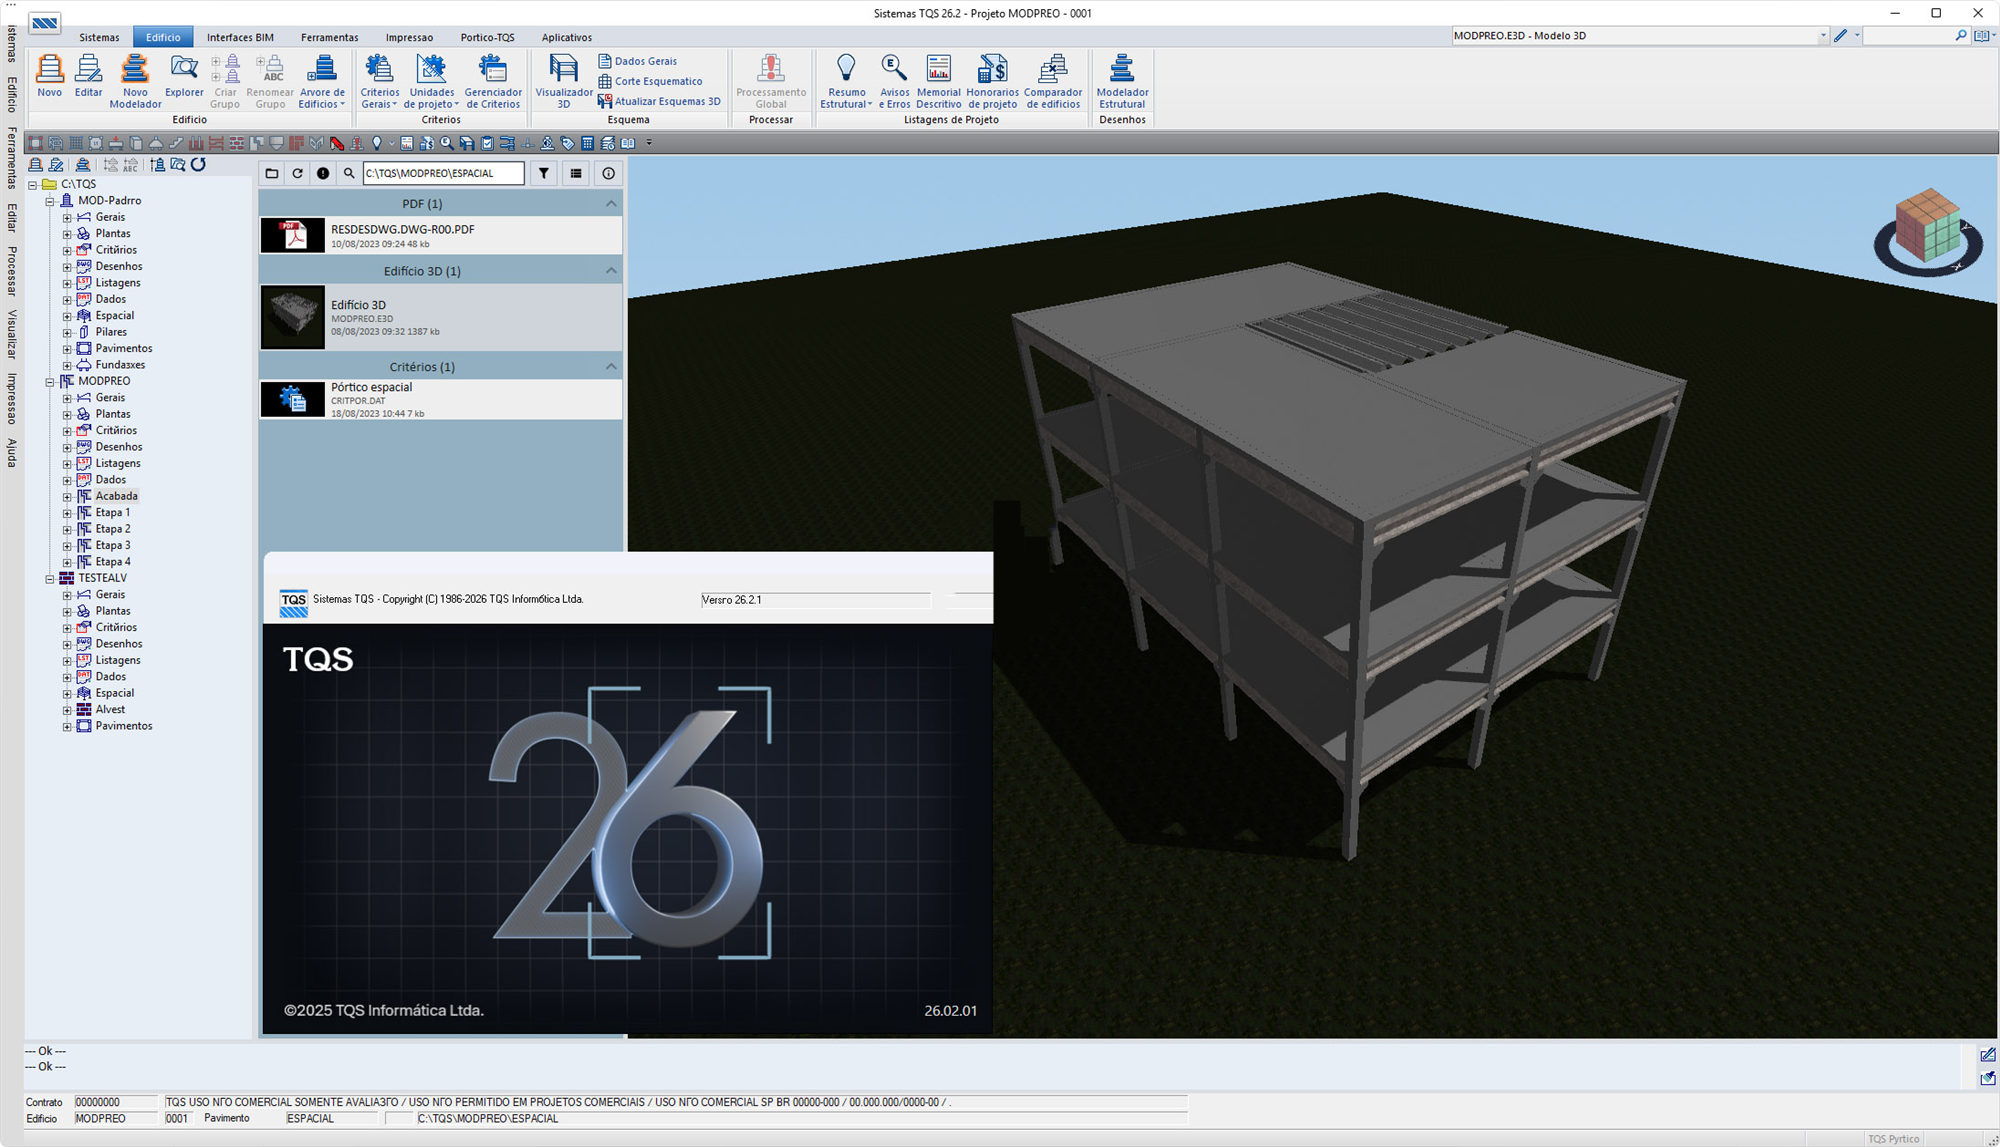
Task: Open the Editar building tool
Action: point(88,76)
